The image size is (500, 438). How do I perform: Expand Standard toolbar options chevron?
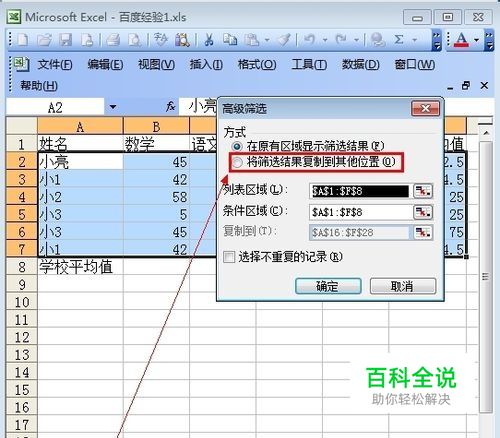[x=436, y=41]
